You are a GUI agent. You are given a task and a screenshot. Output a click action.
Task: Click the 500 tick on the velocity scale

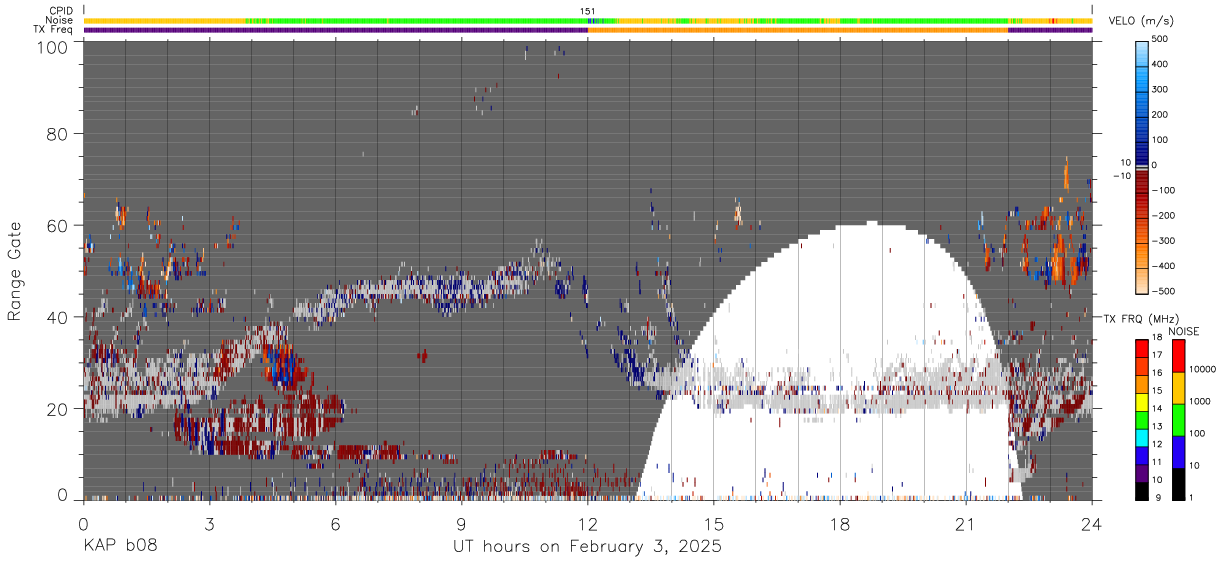click(x=1162, y=40)
